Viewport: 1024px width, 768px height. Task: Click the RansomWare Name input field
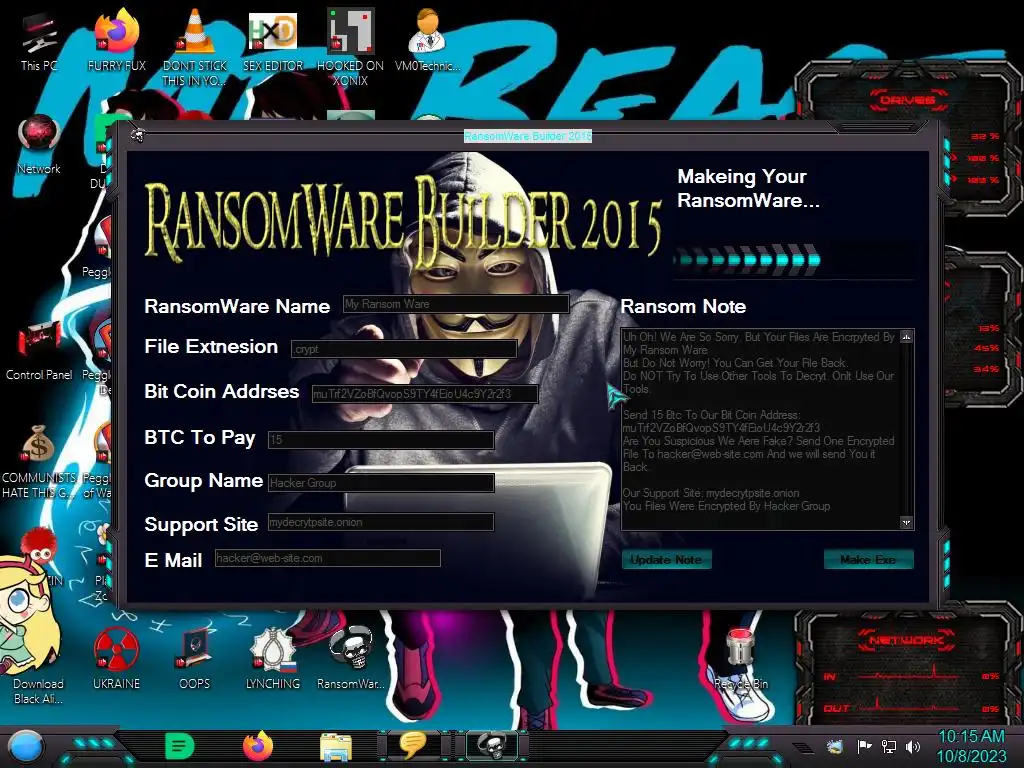tap(456, 304)
